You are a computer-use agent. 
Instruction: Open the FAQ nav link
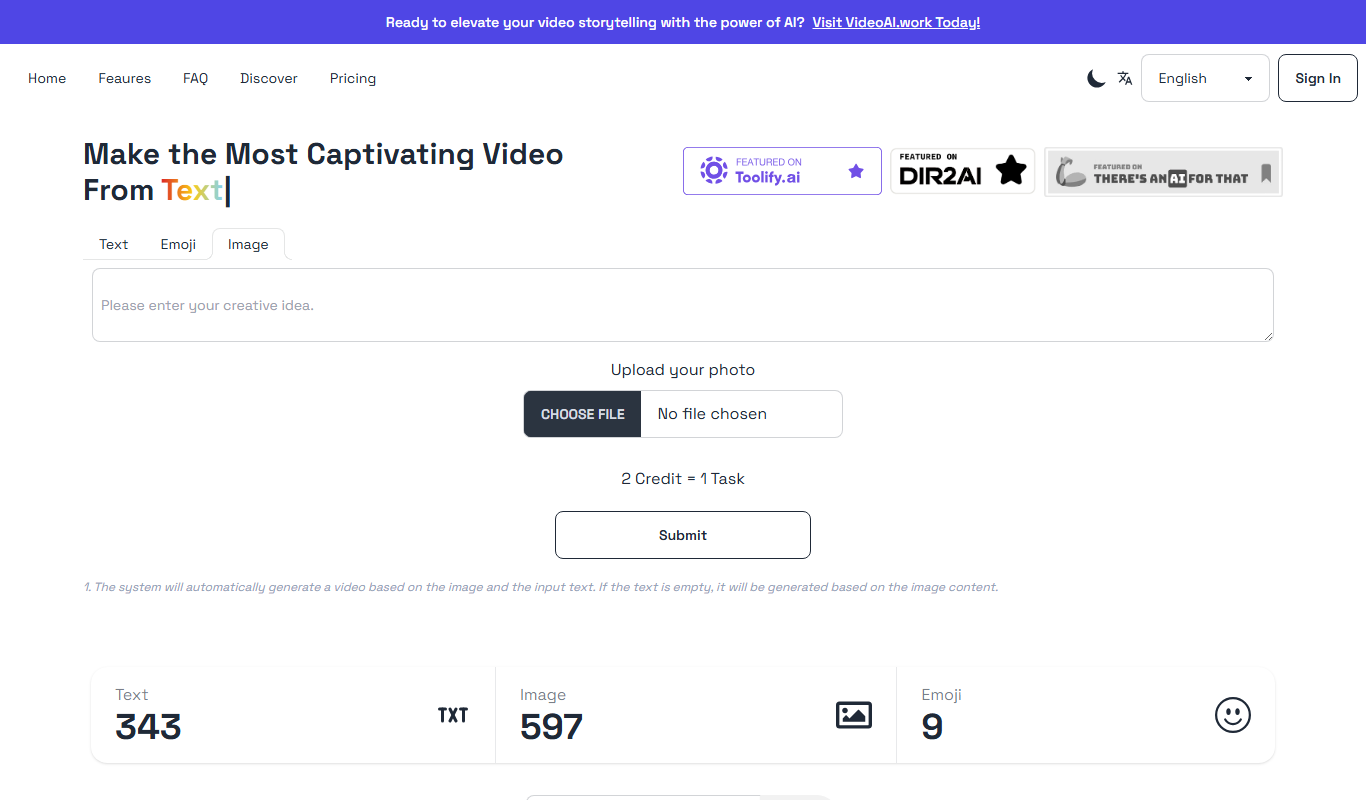[x=196, y=78]
